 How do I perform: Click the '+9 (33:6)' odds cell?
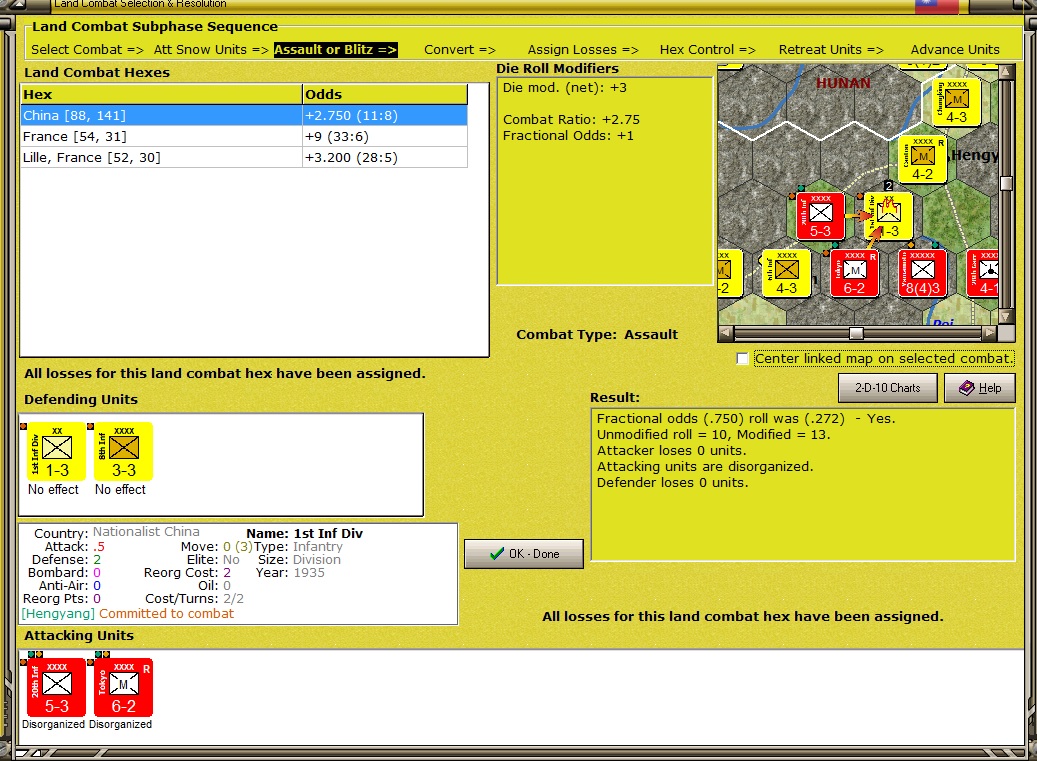pos(385,136)
